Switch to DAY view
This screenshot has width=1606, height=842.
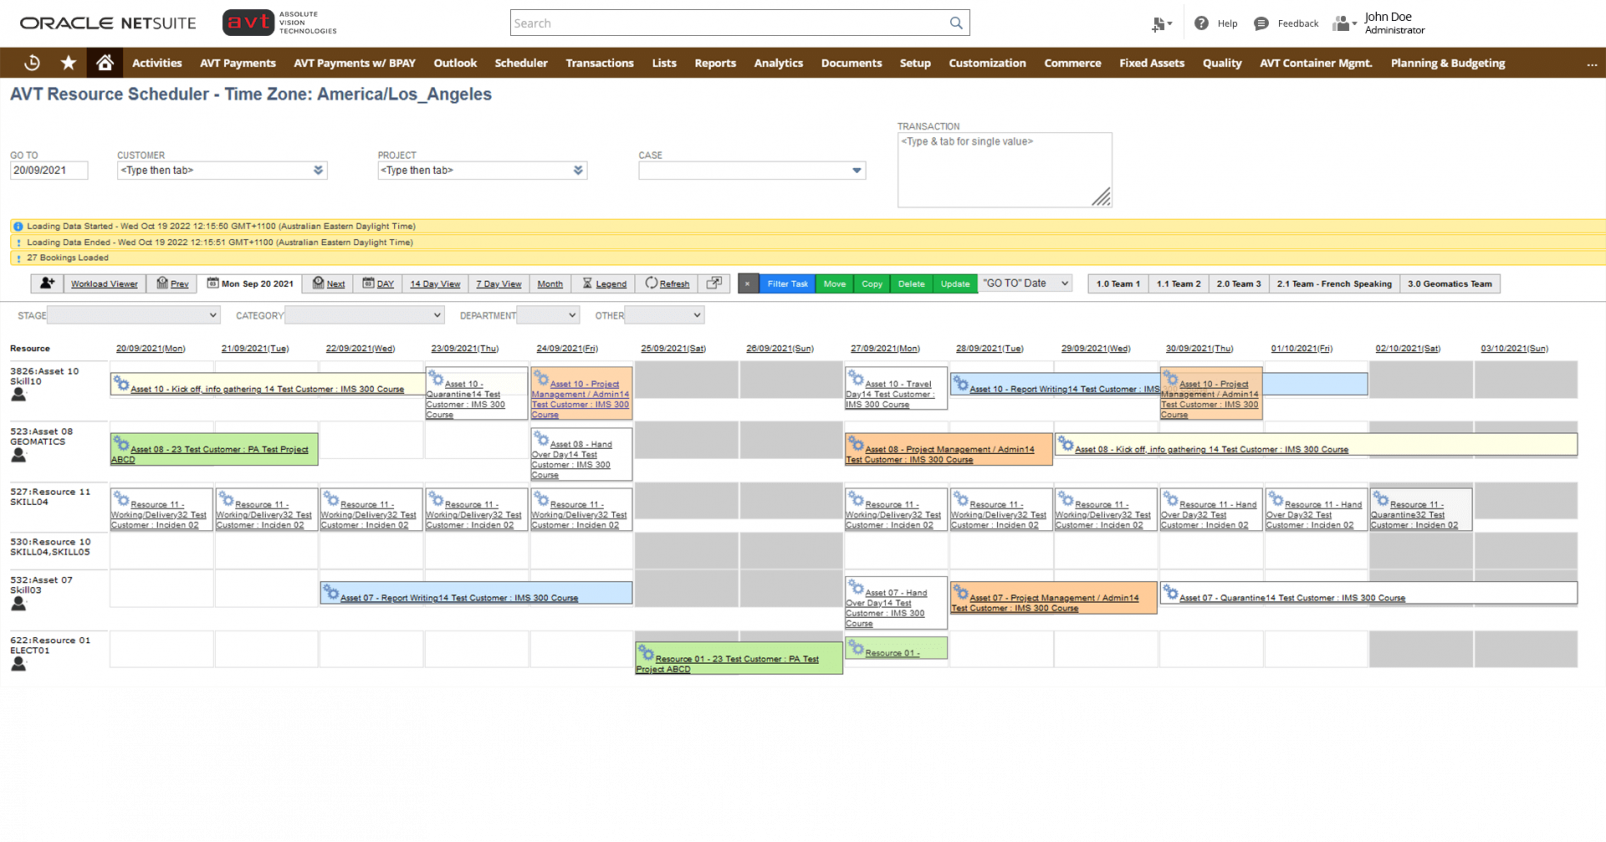[378, 284]
